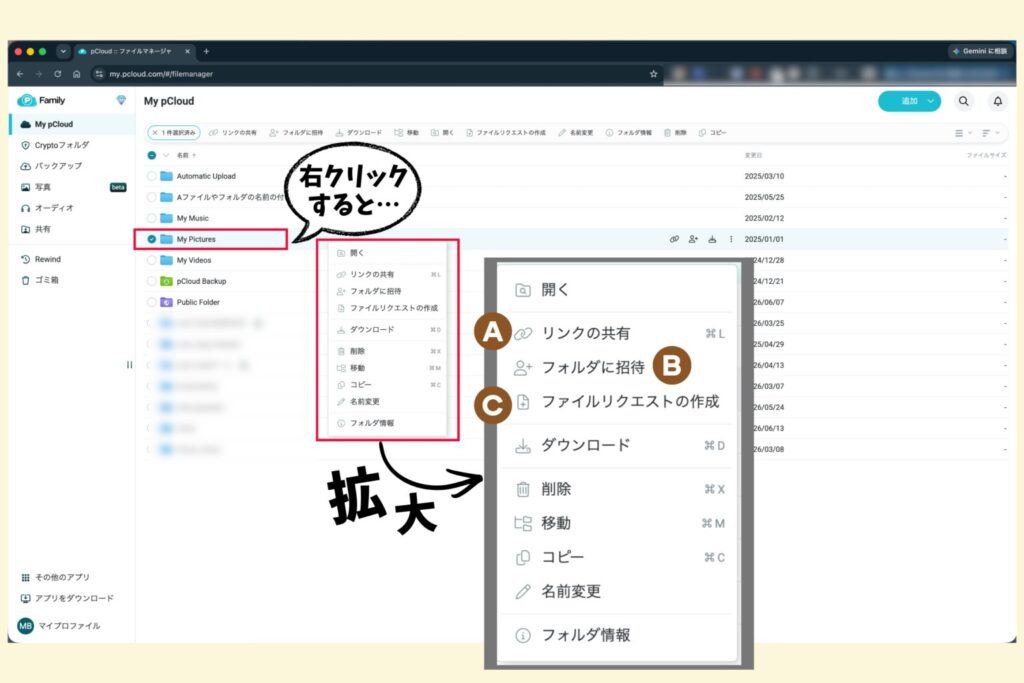Image resolution: width=1024 pixels, height=683 pixels.
Task: Choose ファイルリクエストの作成 in small context menu
Action: (x=387, y=308)
